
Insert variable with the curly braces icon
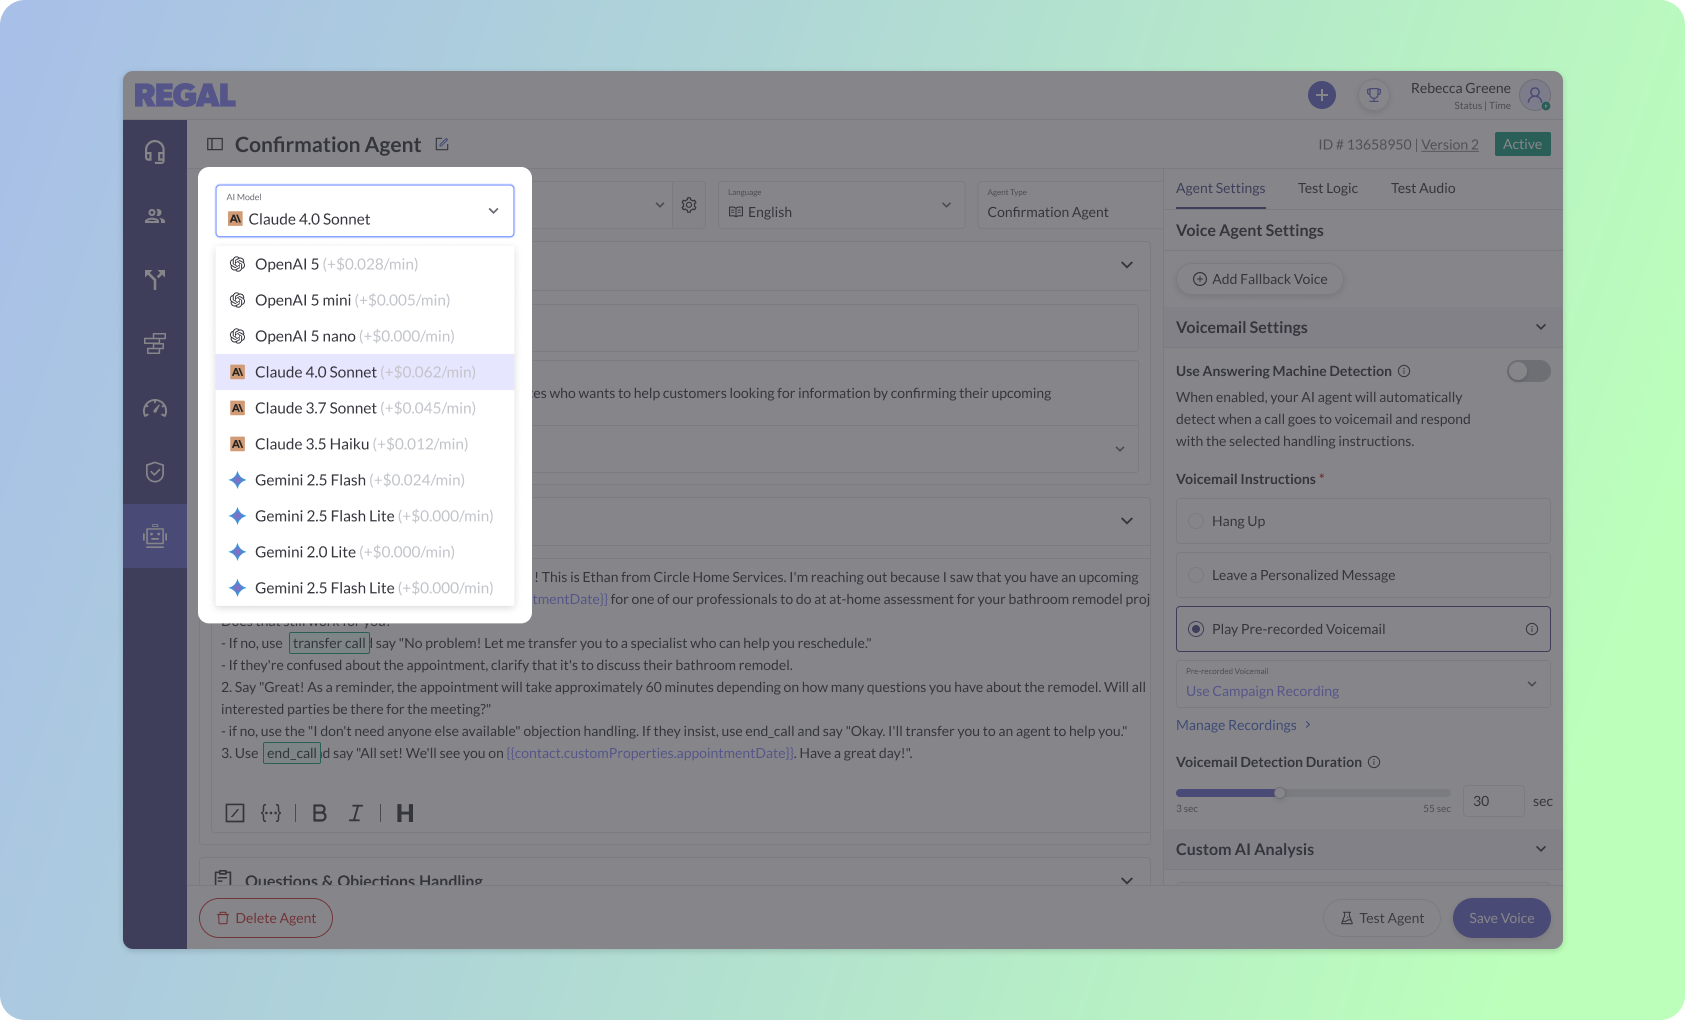click(271, 813)
